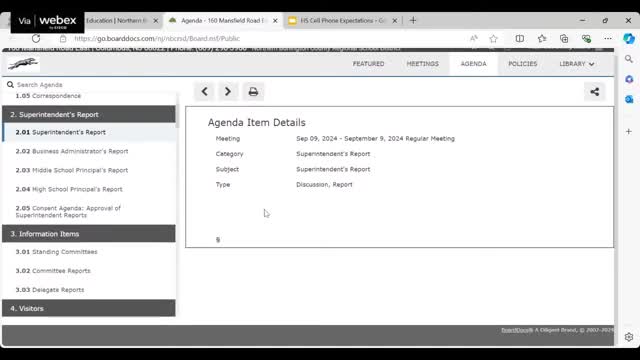Print the agenda item
This screenshot has width=640, height=360.
tap(253, 92)
